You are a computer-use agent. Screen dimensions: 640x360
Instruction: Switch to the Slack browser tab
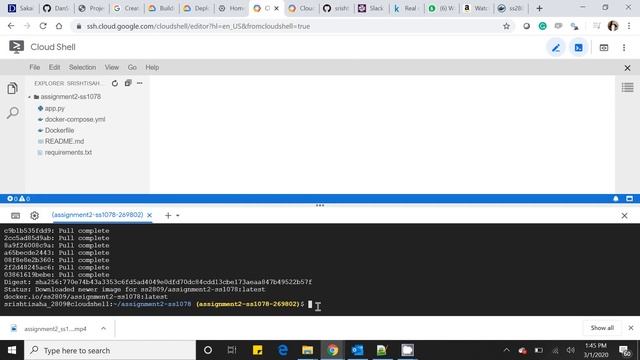click(371, 8)
